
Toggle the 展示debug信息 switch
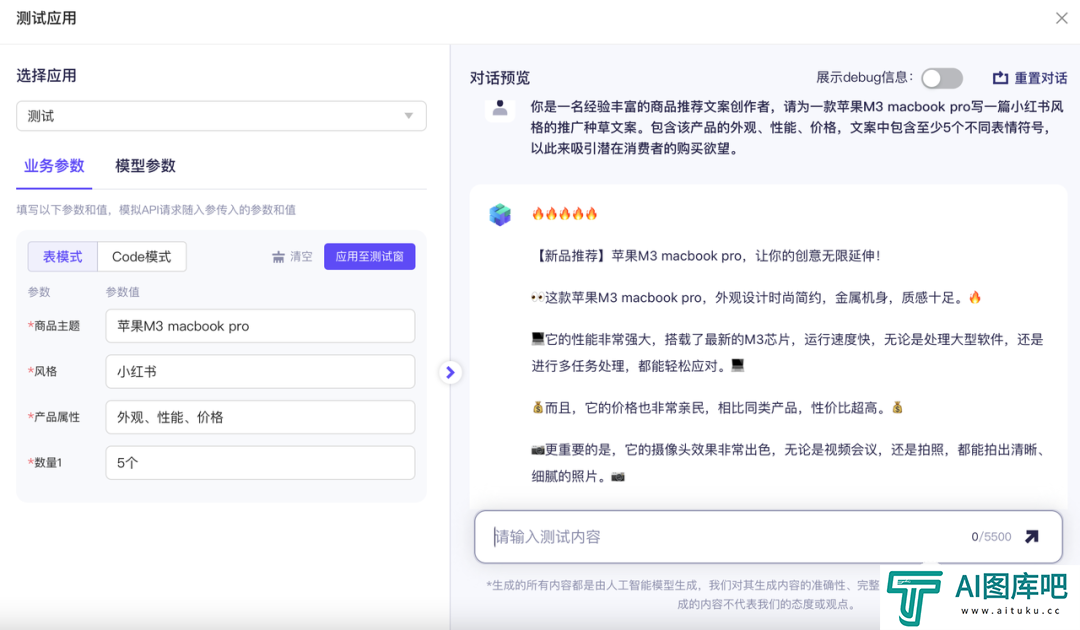(942, 78)
